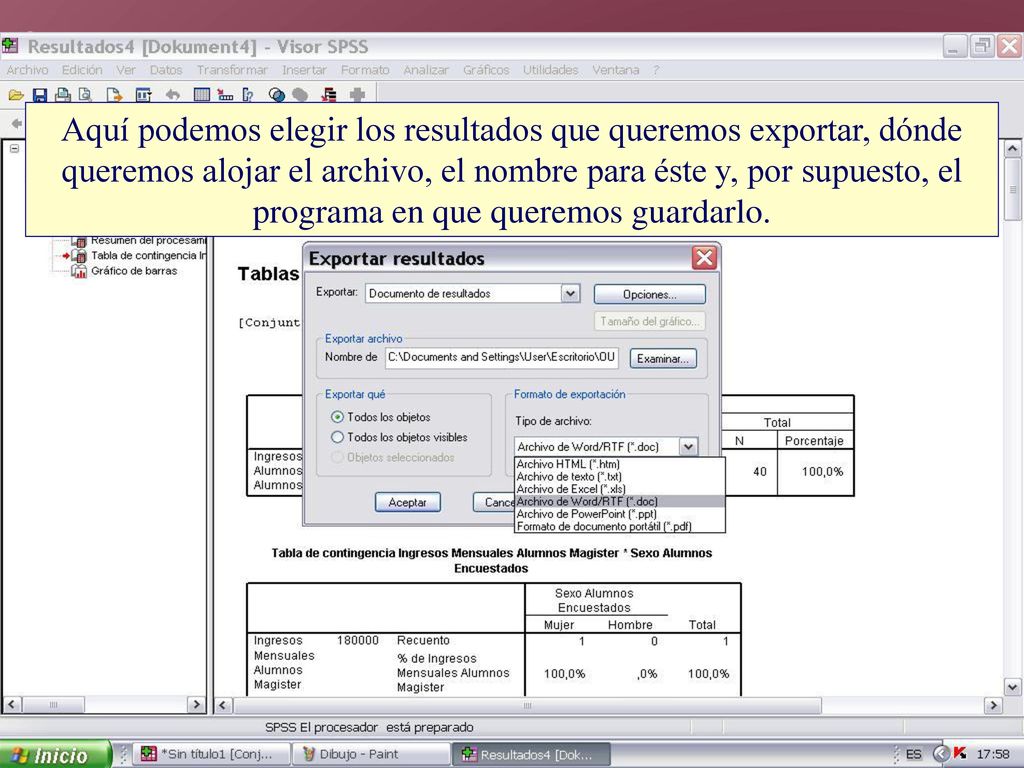Select 'Objetos seleccionados' radio button
Image resolution: width=1024 pixels, height=768 pixels.
click(337, 457)
